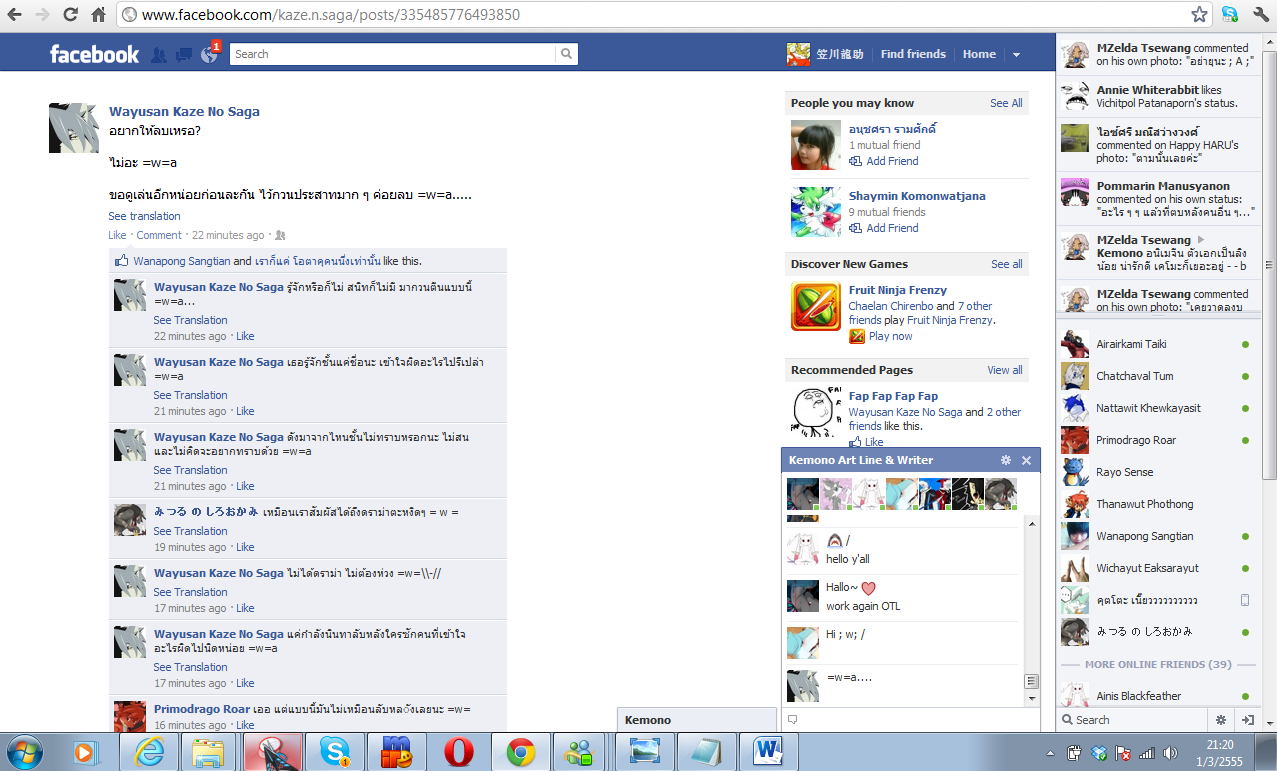Open Wanapong Sangtian link in likes line
Screen dimensions: 1277x771
[x=182, y=261]
